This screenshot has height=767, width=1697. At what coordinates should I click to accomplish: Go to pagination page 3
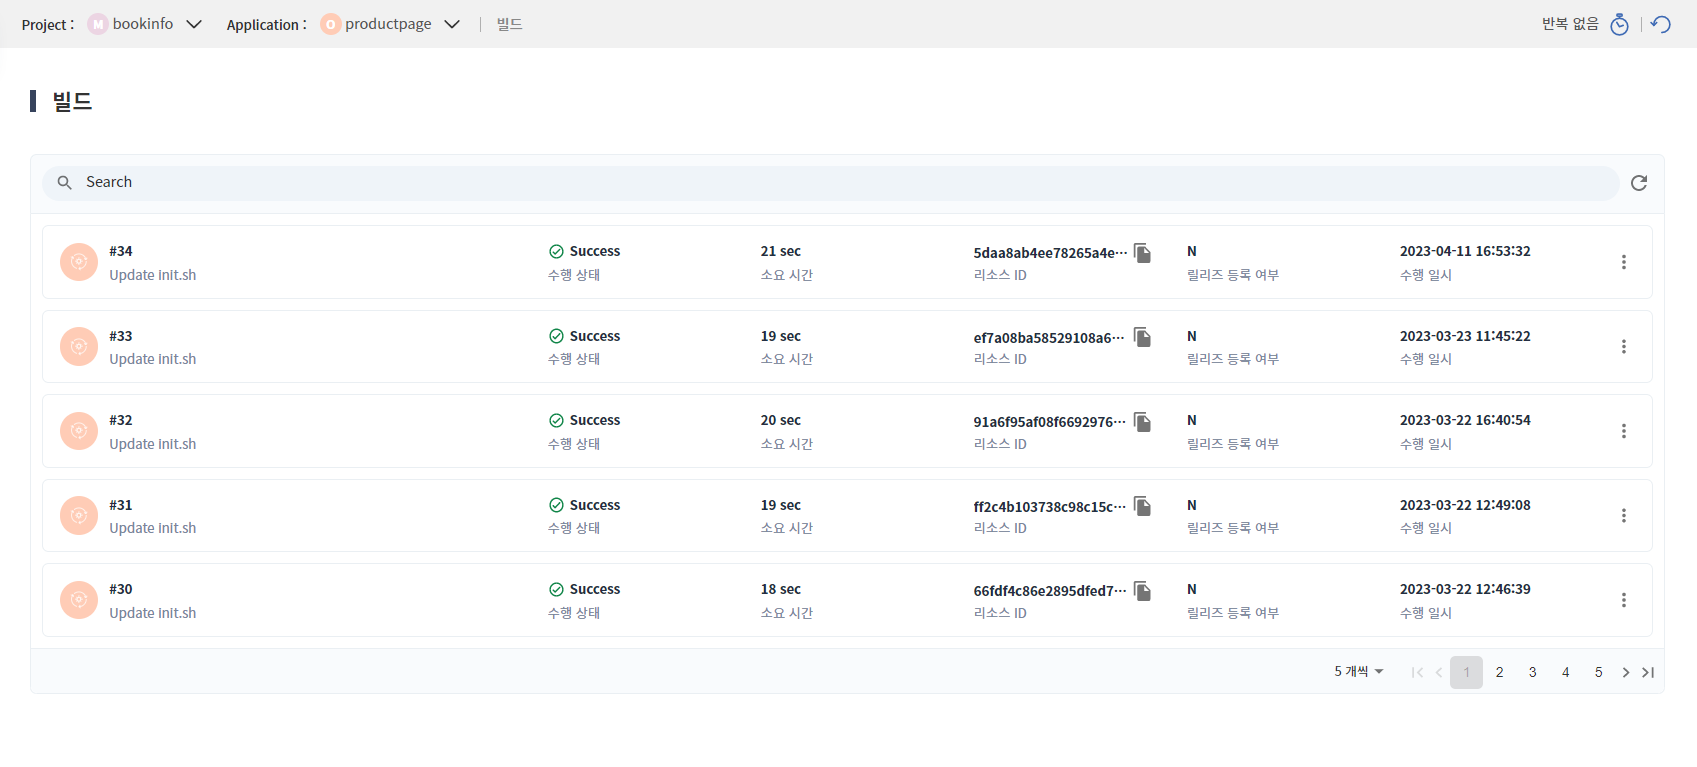pyautogui.click(x=1532, y=672)
